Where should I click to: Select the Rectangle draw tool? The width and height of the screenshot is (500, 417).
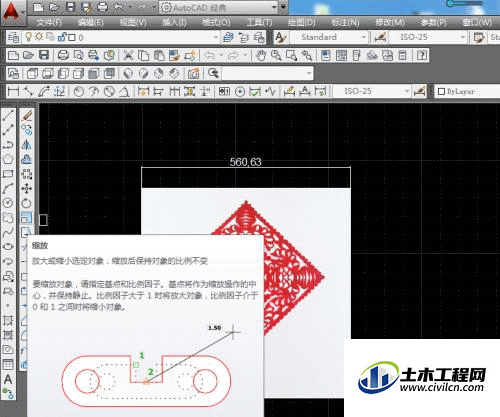(8, 174)
